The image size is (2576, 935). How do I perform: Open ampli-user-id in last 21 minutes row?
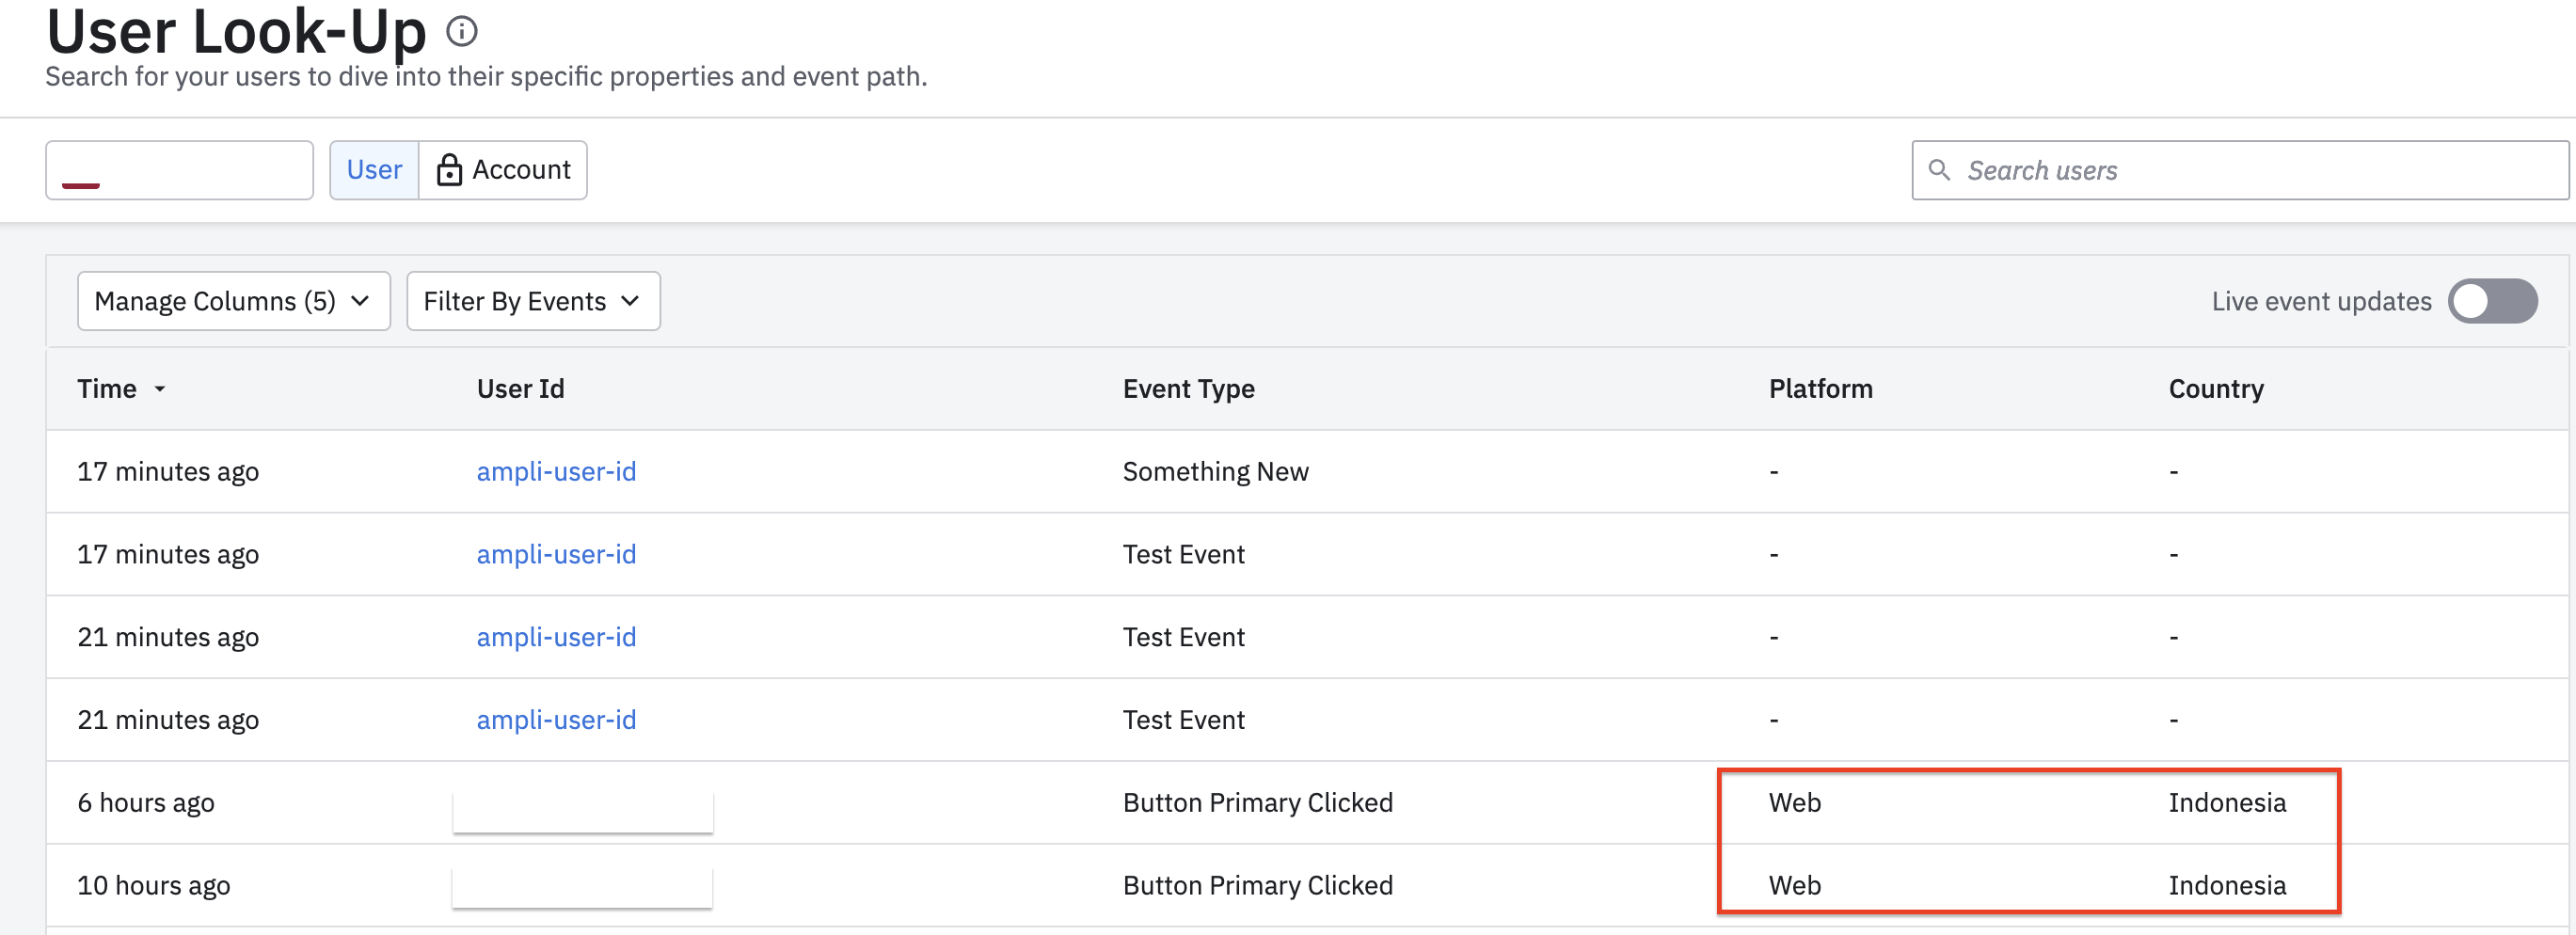[556, 720]
